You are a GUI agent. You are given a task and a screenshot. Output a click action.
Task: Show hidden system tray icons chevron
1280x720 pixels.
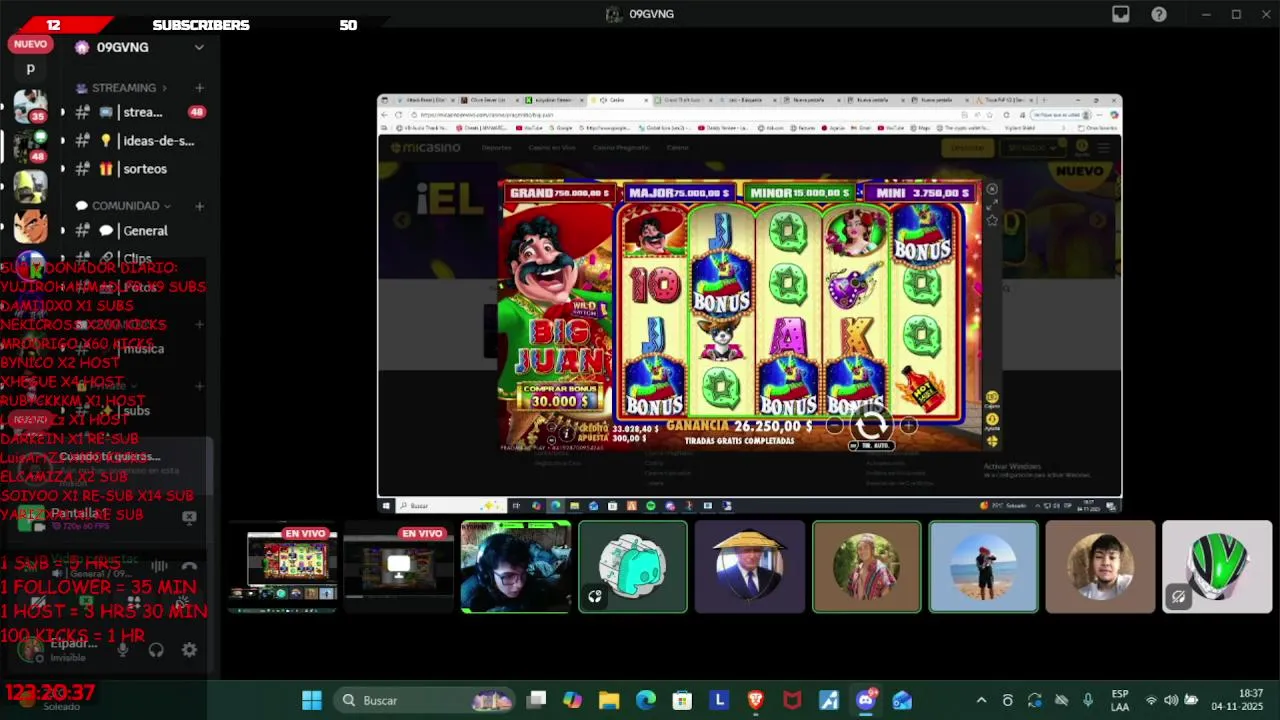(x=981, y=700)
